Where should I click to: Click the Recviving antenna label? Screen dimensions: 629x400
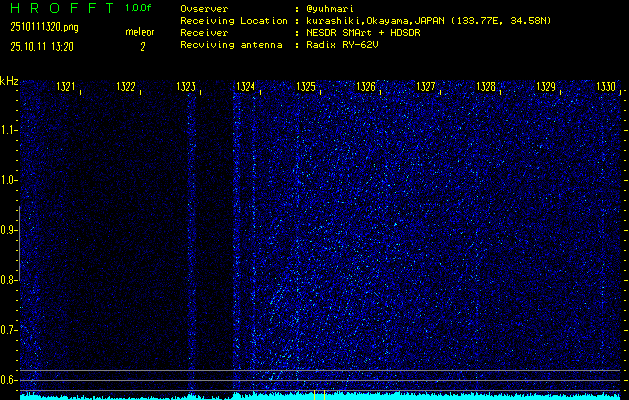(231, 45)
